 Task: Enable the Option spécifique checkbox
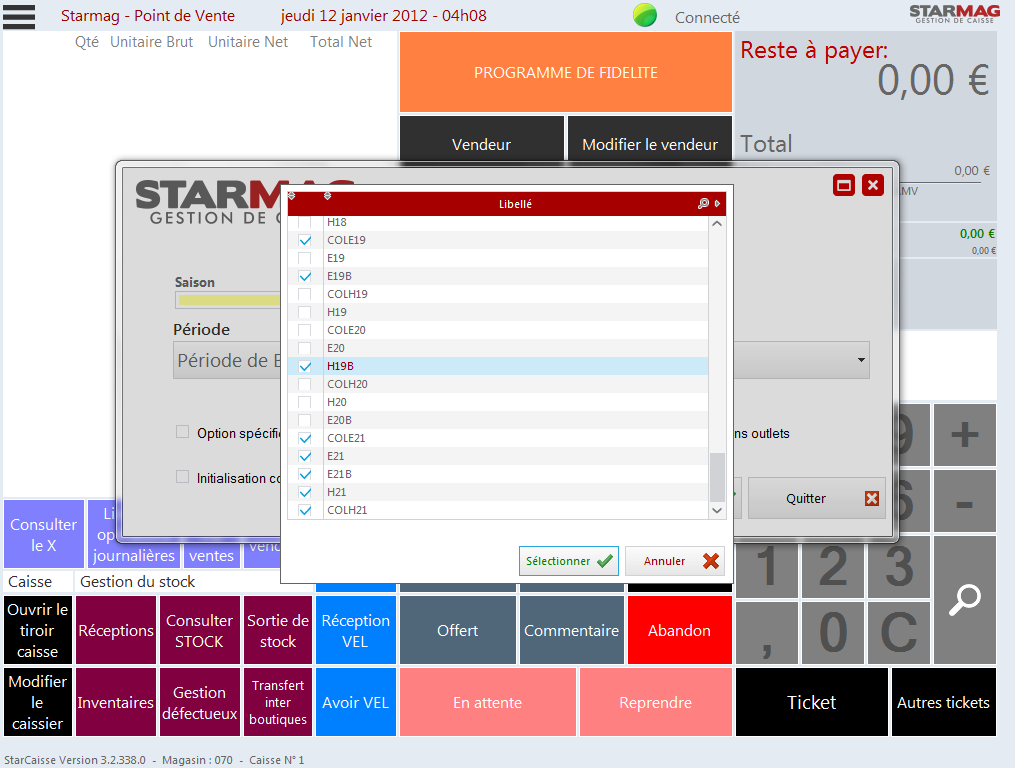point(183,432)
